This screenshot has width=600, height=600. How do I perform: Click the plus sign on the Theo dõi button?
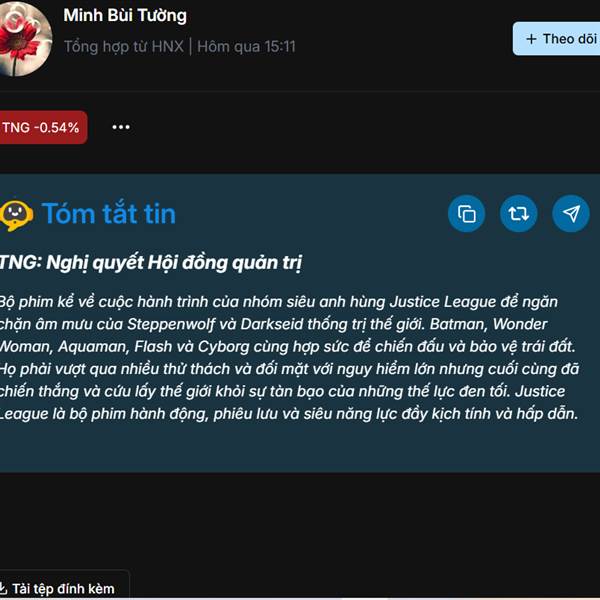click(x=531, y=39)
